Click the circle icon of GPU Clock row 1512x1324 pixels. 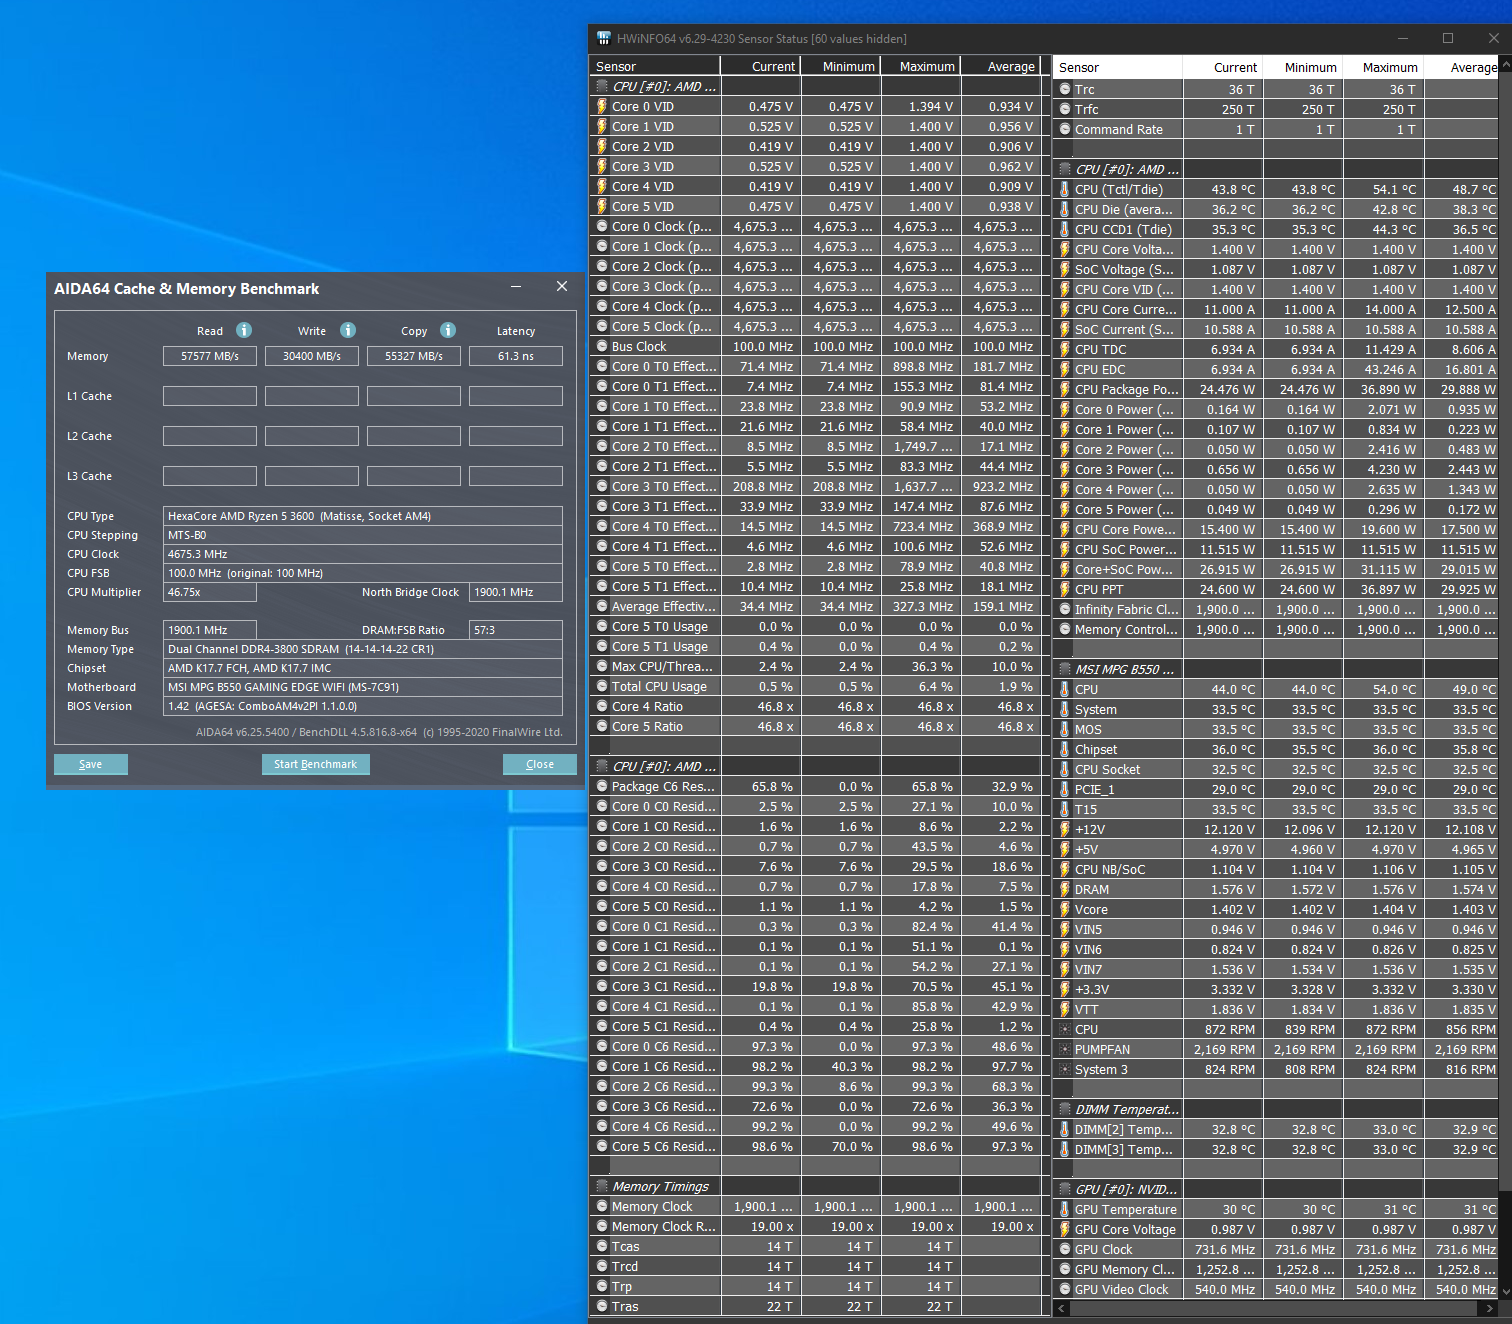point(1065,1249)
